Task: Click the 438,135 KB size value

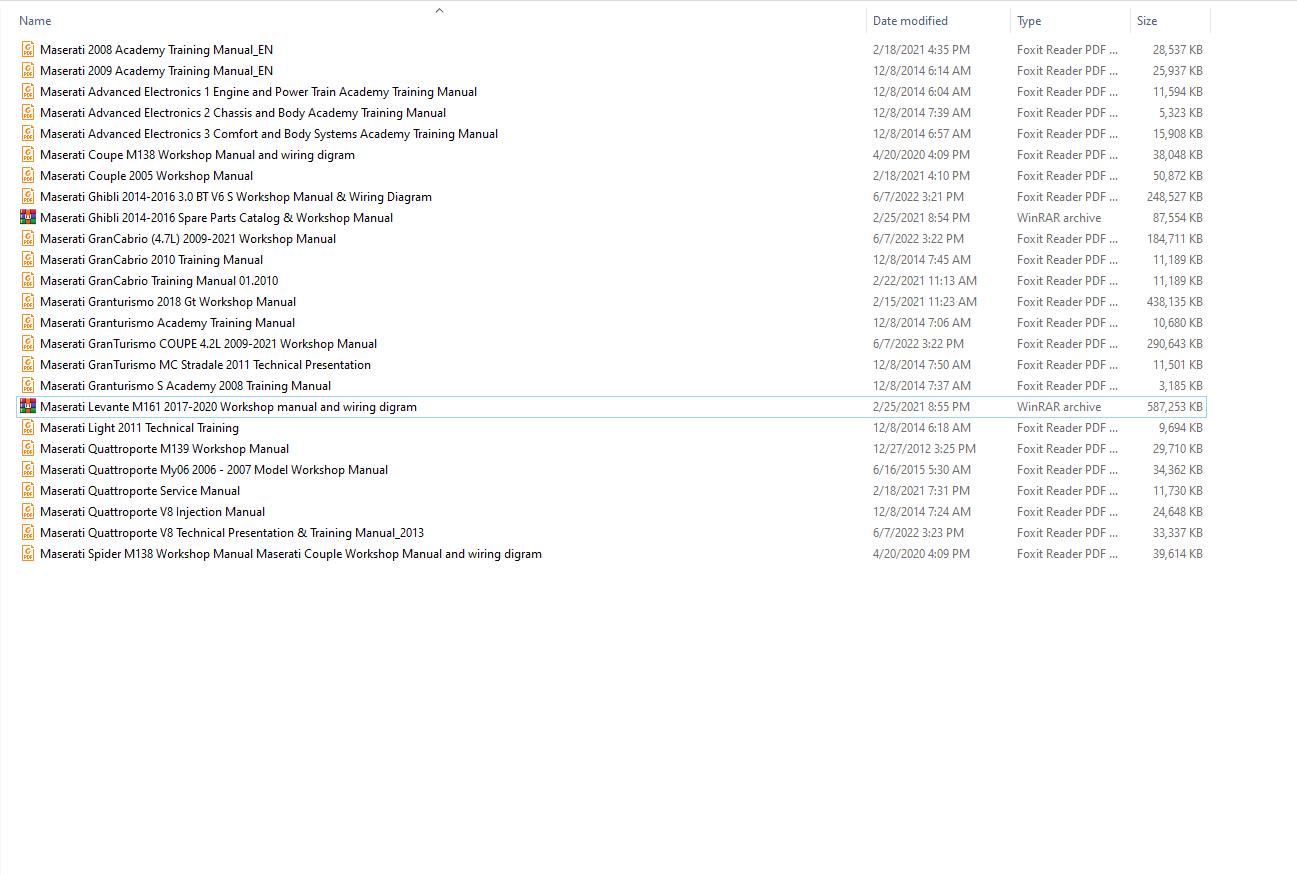Action: 1174,301
